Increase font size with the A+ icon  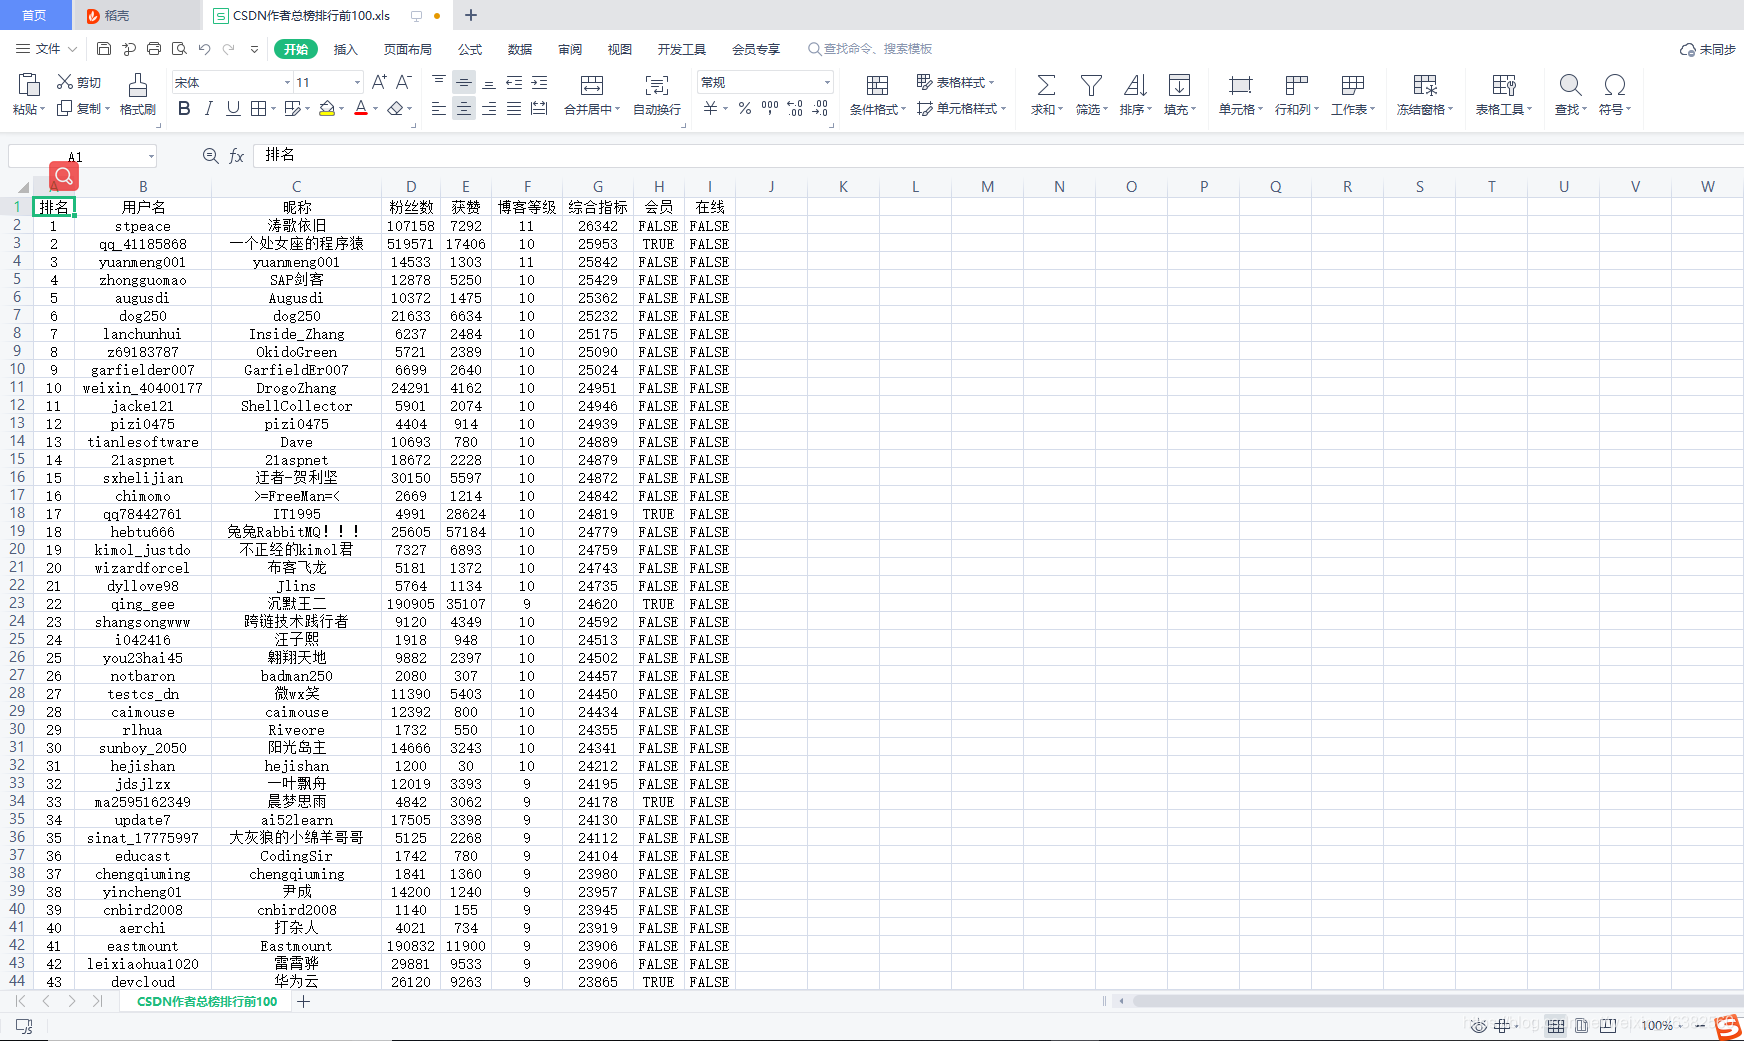click(379, 82)
